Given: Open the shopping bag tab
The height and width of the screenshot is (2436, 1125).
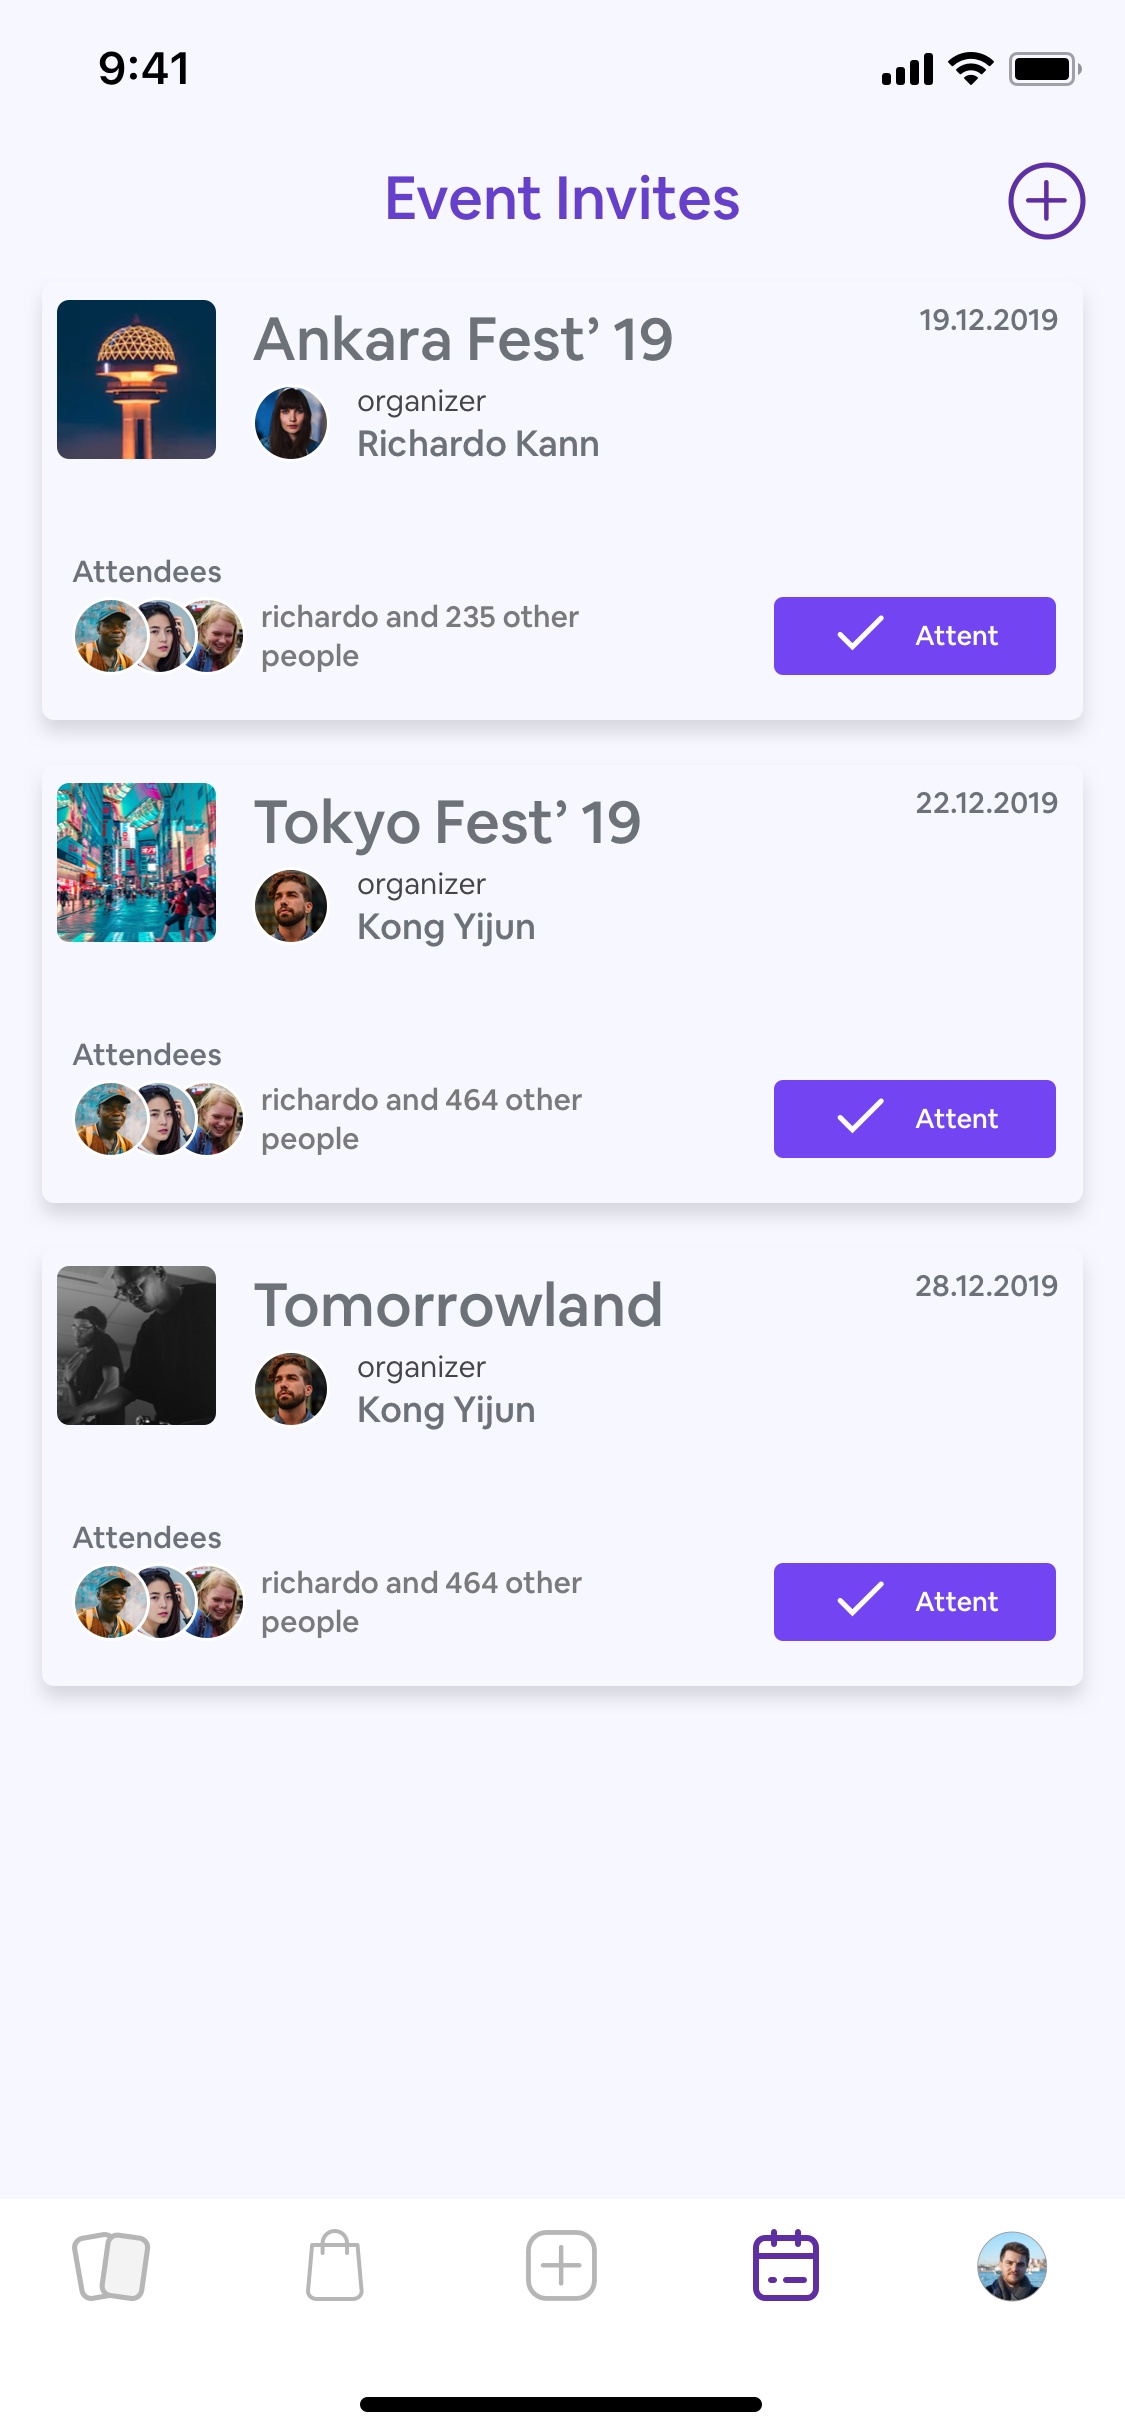Looking at the screenshot, I should (335, 2266).
